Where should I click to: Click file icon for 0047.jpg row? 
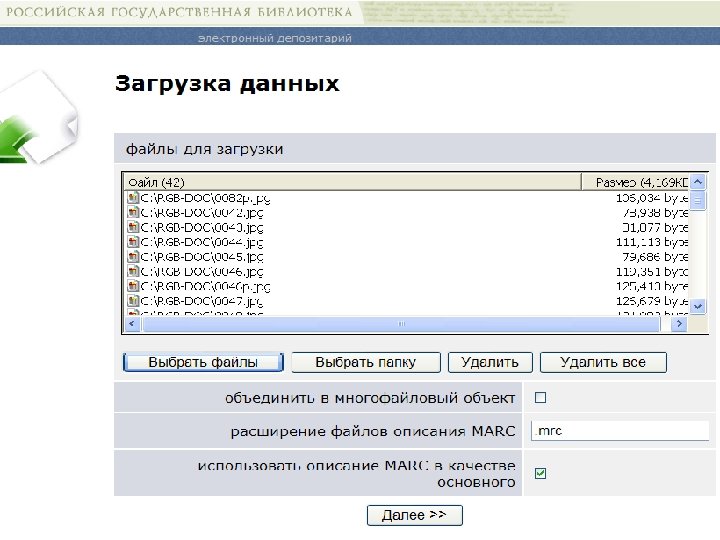tap(133, 301)
